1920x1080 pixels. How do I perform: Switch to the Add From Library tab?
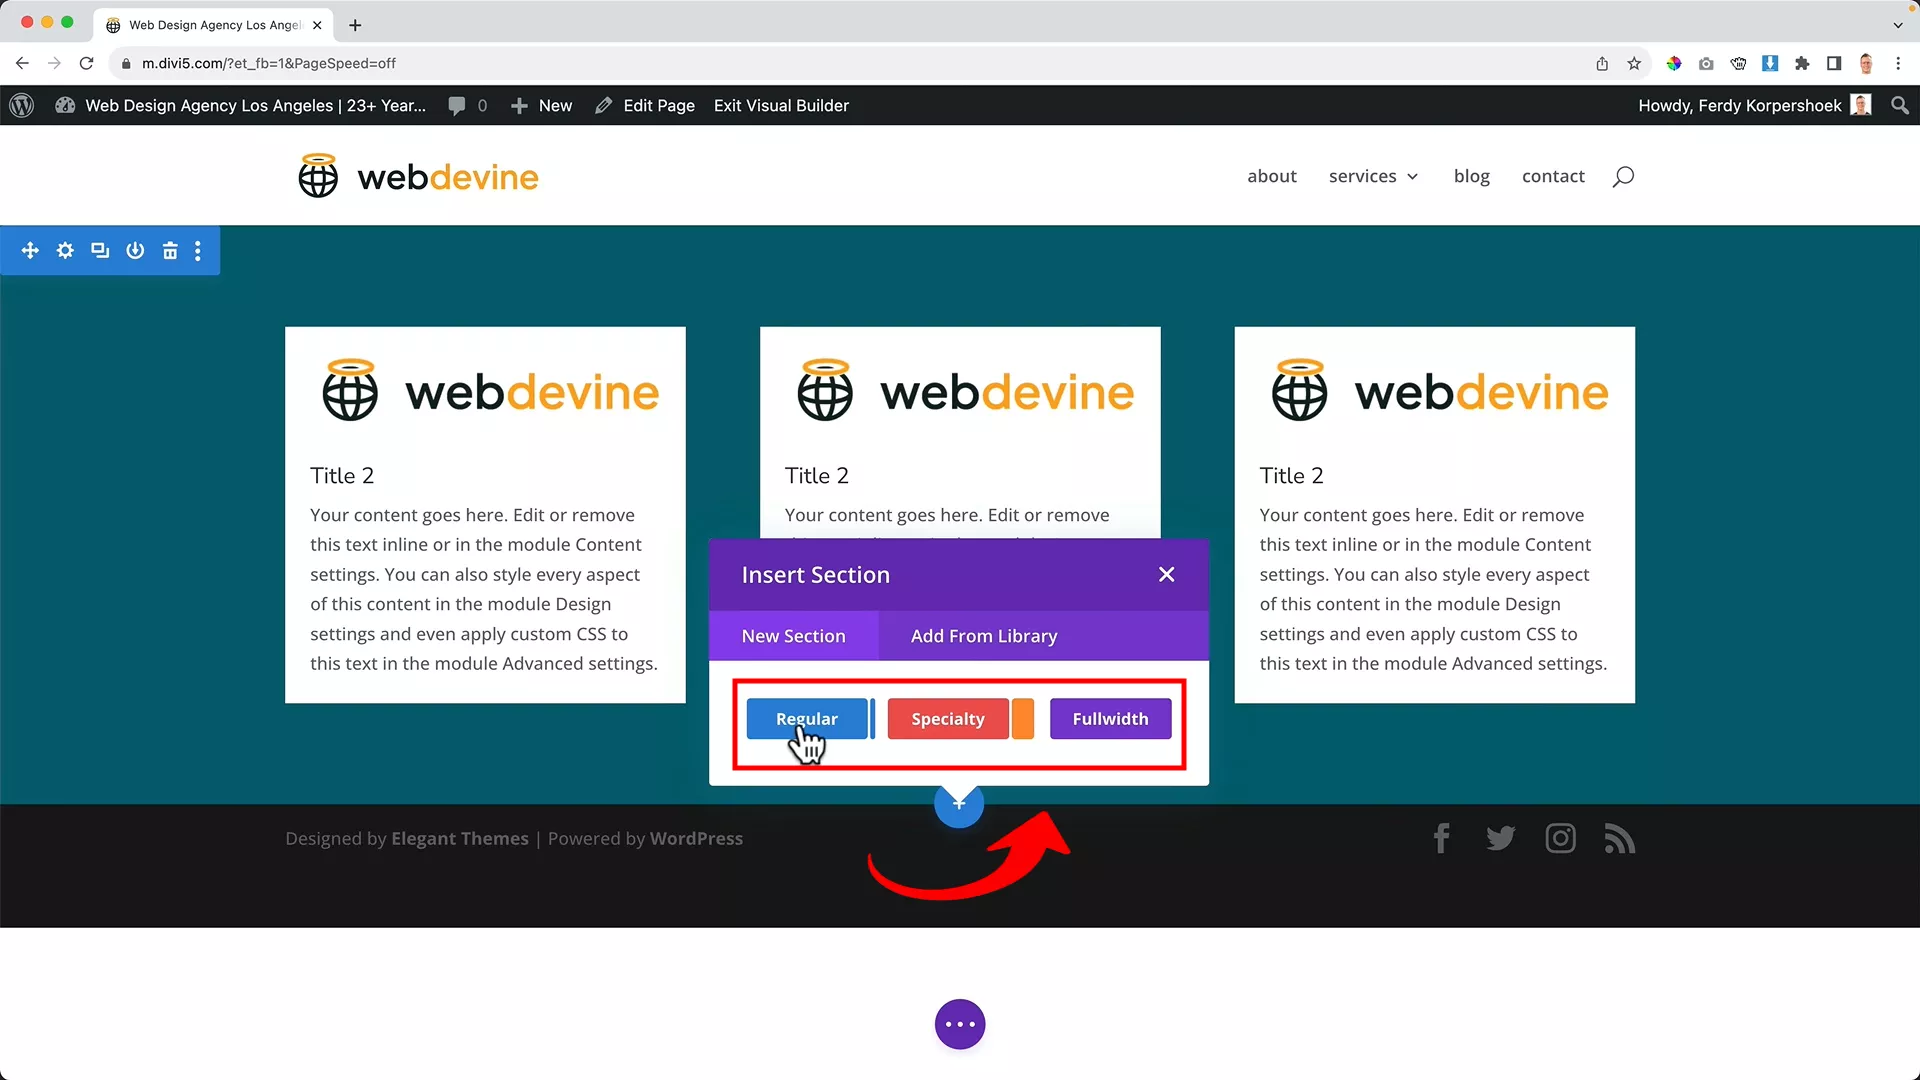(983, 636)
